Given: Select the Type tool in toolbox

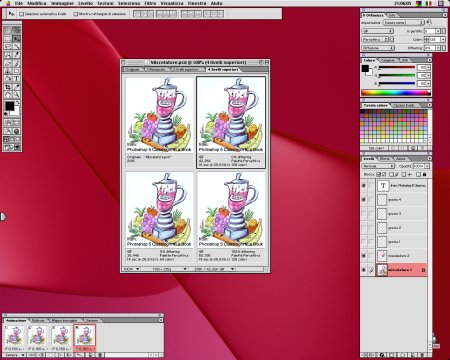Looking at the screenshot, I should coord(17,78).
